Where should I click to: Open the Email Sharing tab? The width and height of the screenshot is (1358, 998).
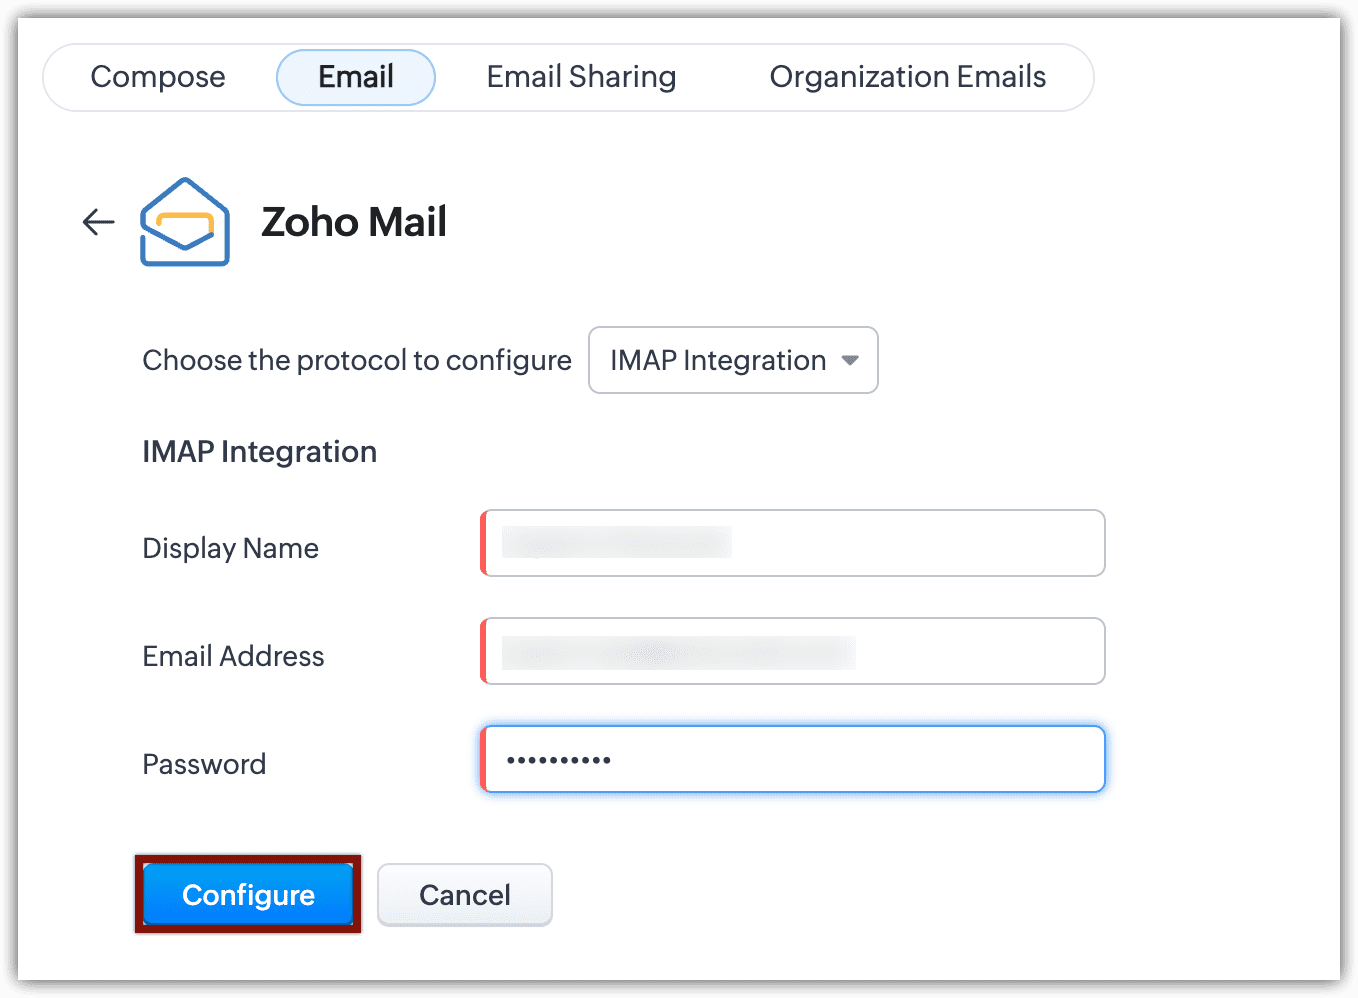581,77
